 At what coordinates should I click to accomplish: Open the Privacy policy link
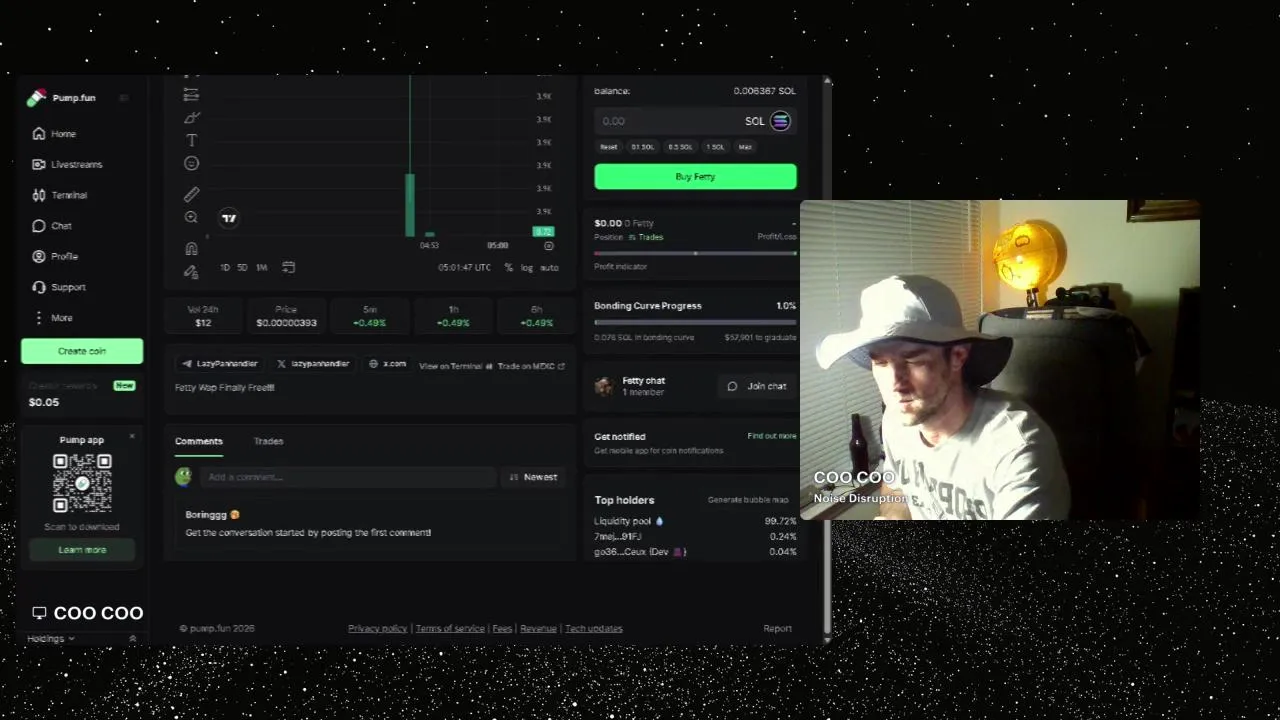pos(377,629)
